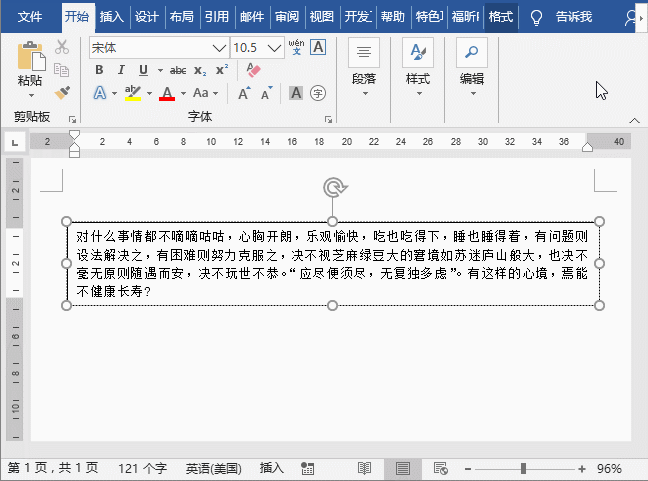The width and height of the screenshot is (648, 481).
Task: Open the Styles (样式) gallery
Action: [418, 67]
